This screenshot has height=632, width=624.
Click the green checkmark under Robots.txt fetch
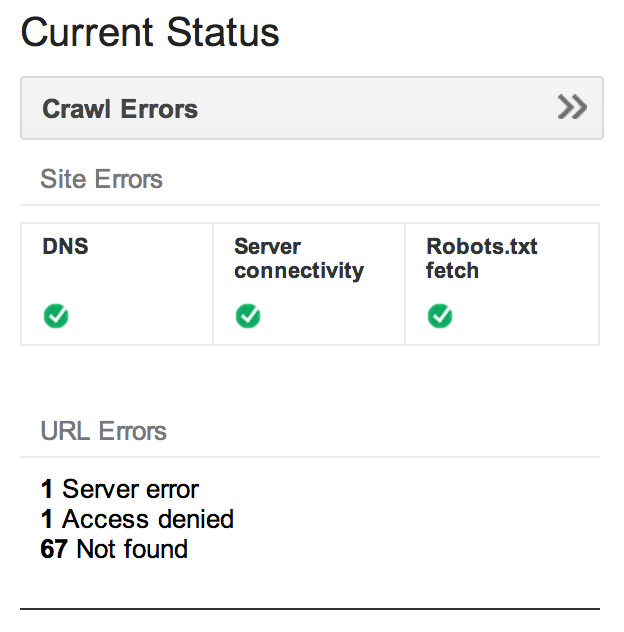(x=440, y=316)
